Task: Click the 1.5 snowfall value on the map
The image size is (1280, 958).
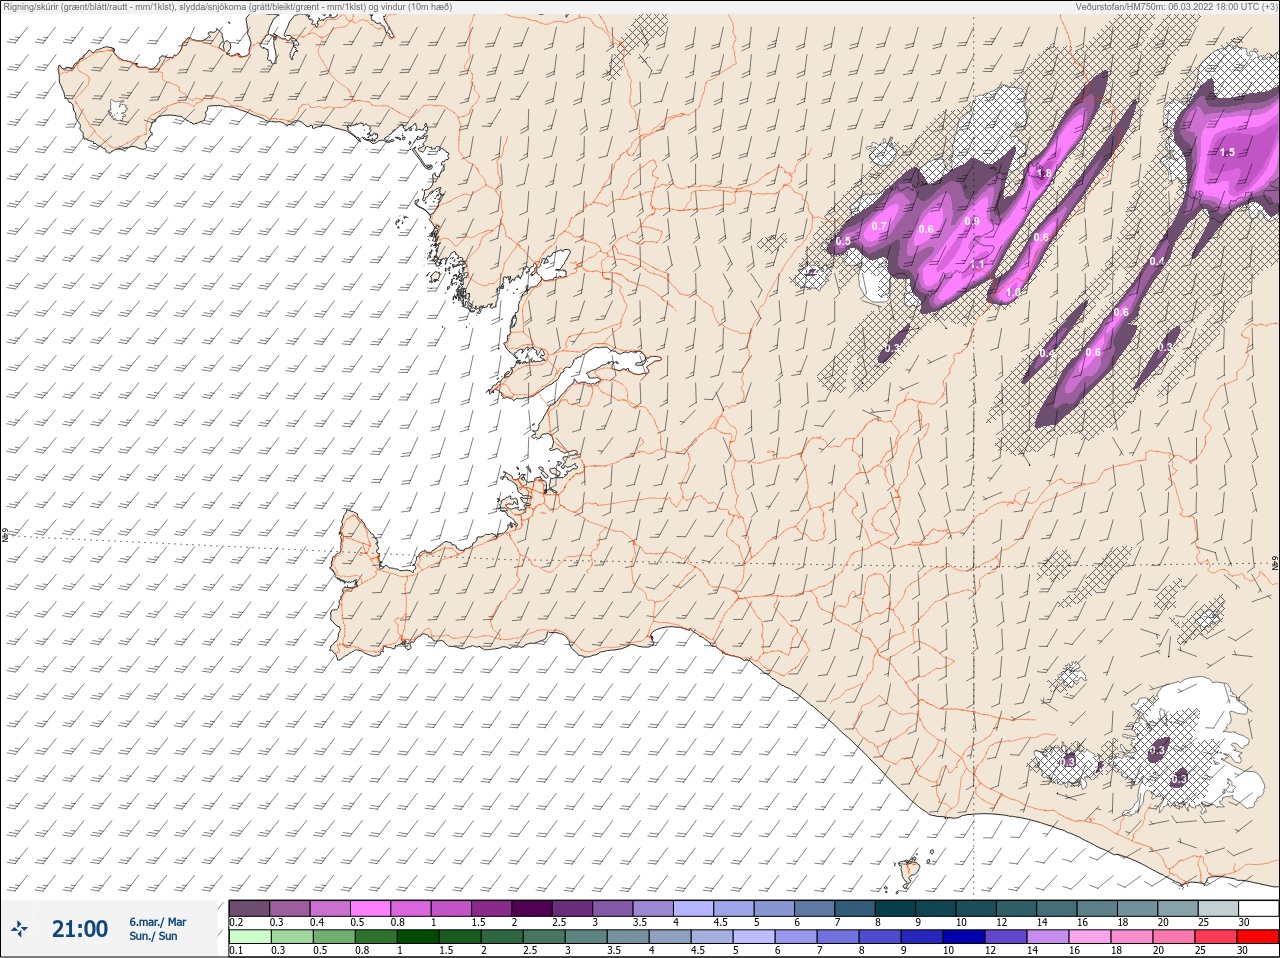Action: pos(1227,152)
